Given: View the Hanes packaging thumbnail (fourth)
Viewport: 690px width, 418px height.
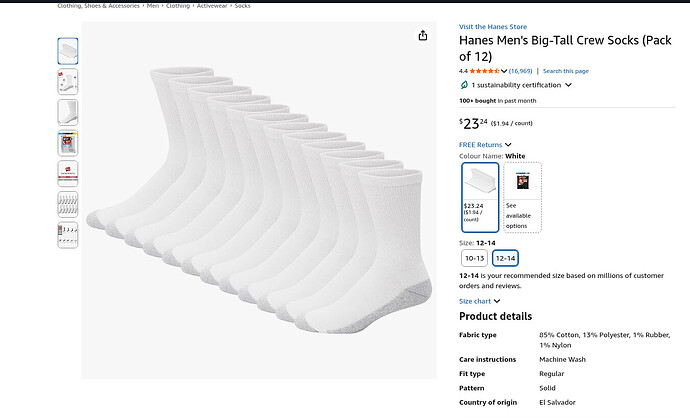Looking at the screenshot, I should coord(68,143).
